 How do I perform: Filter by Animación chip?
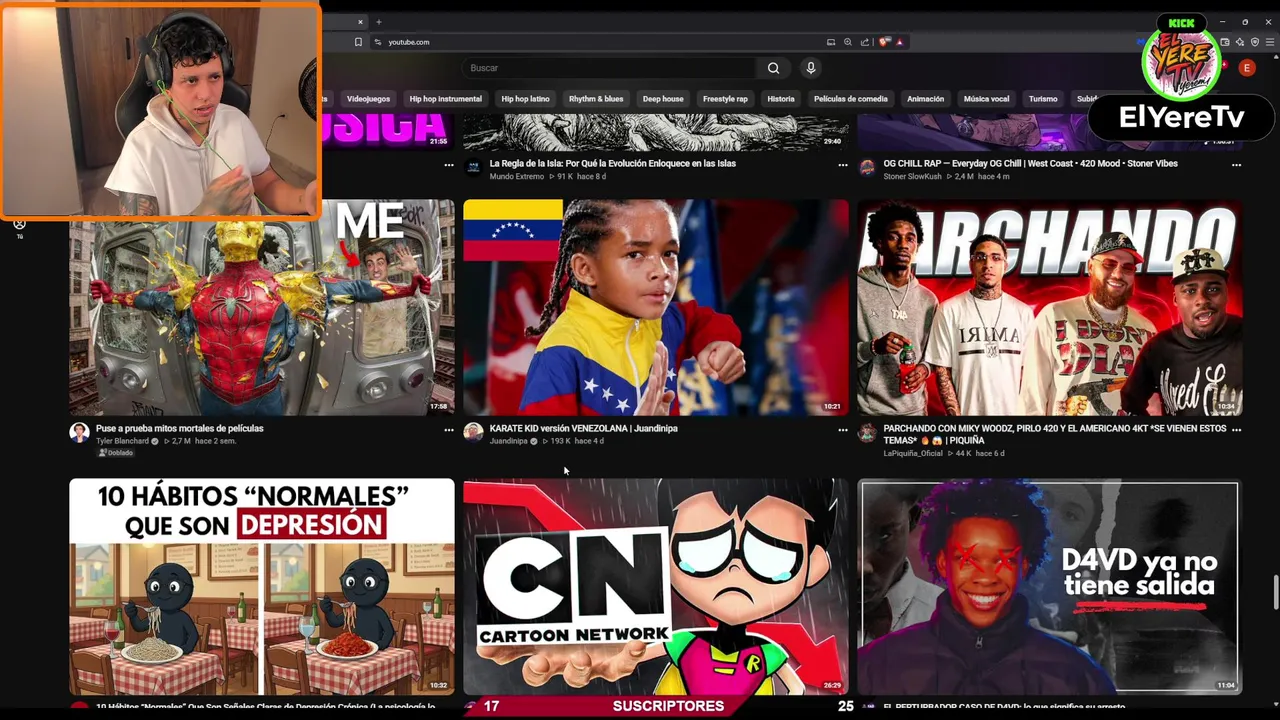click(925, 99)
